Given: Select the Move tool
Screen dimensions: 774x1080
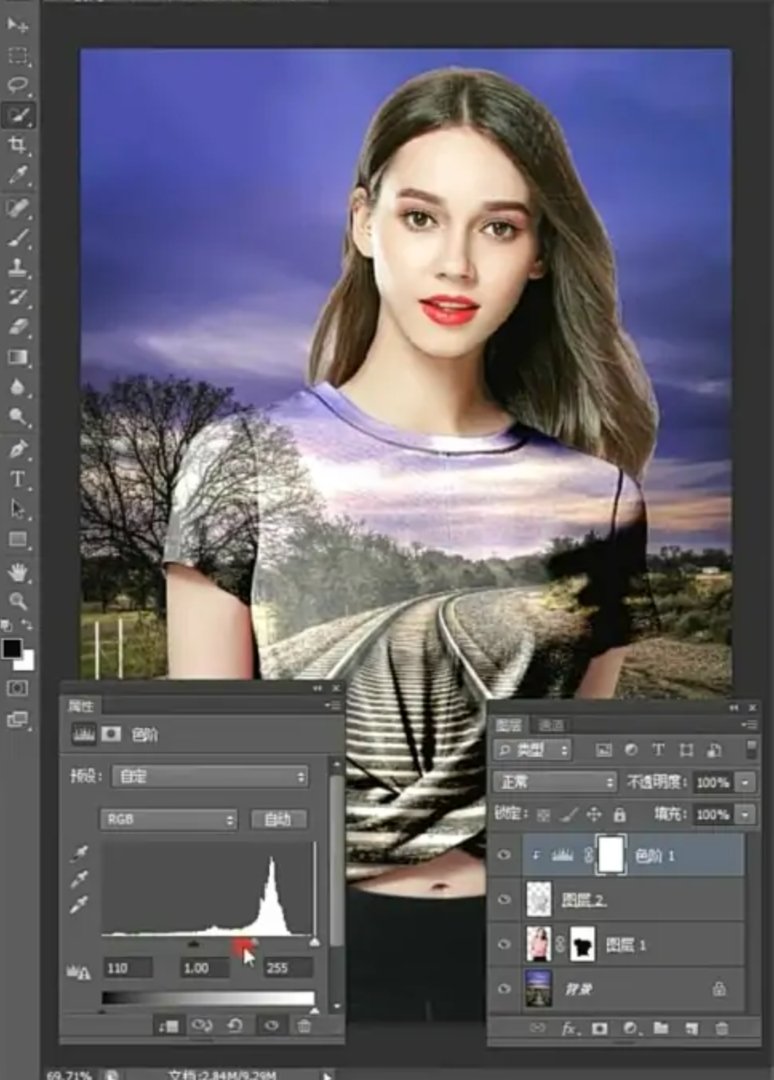Looking at the screenshot, I should point(18,25).
